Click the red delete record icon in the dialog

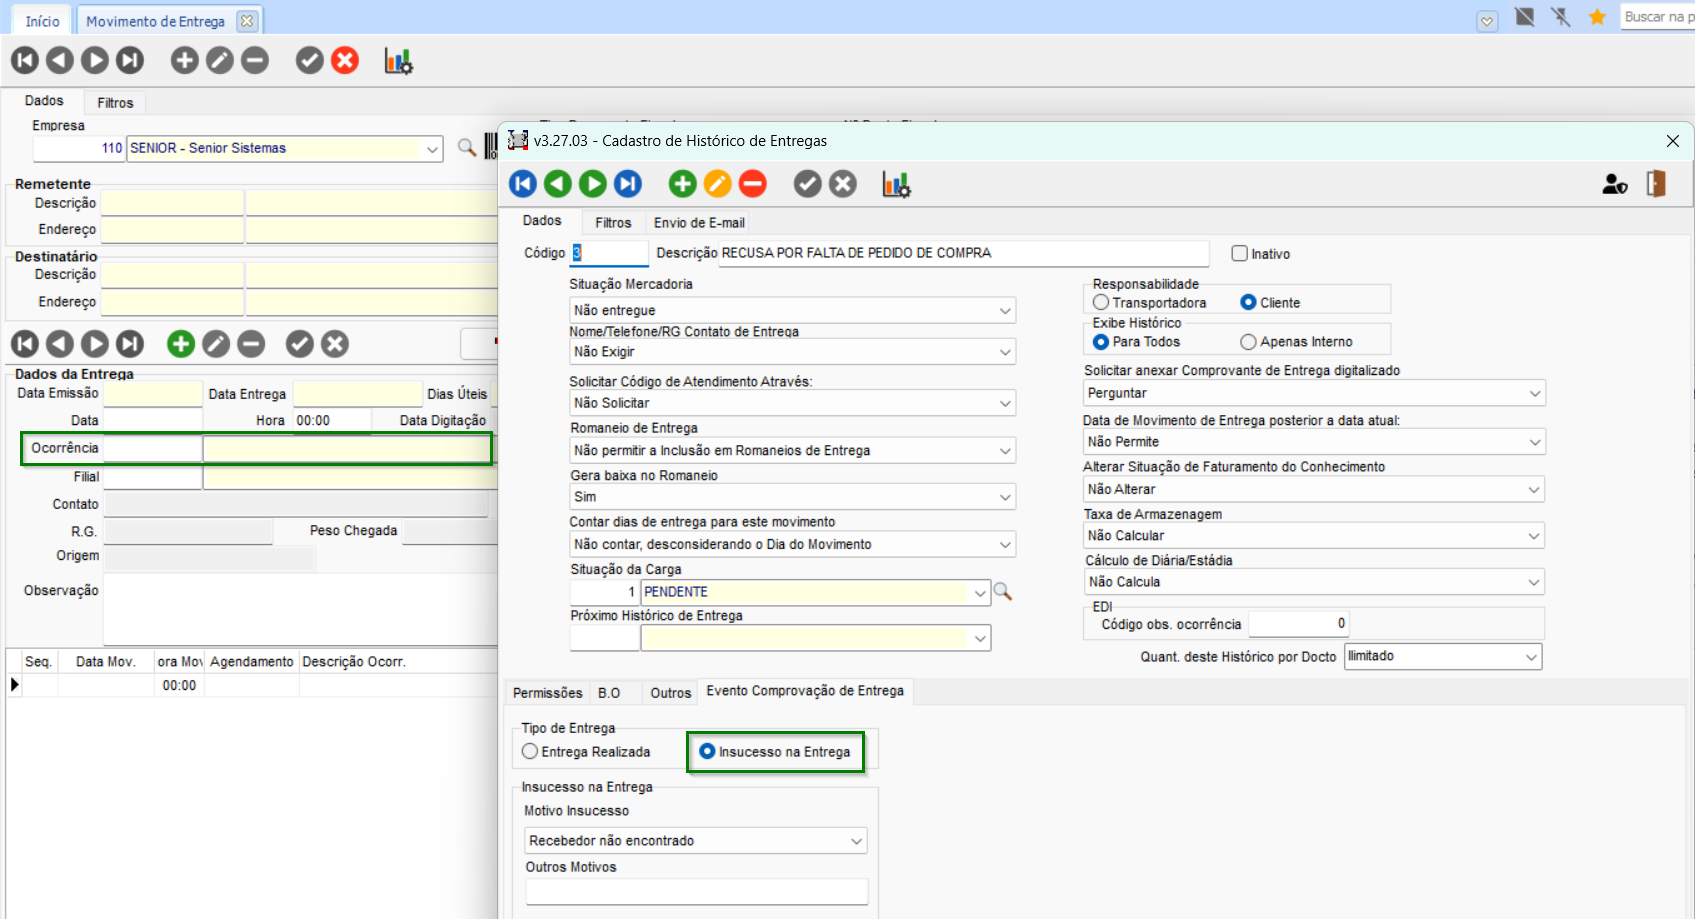(x=753, y=184)
